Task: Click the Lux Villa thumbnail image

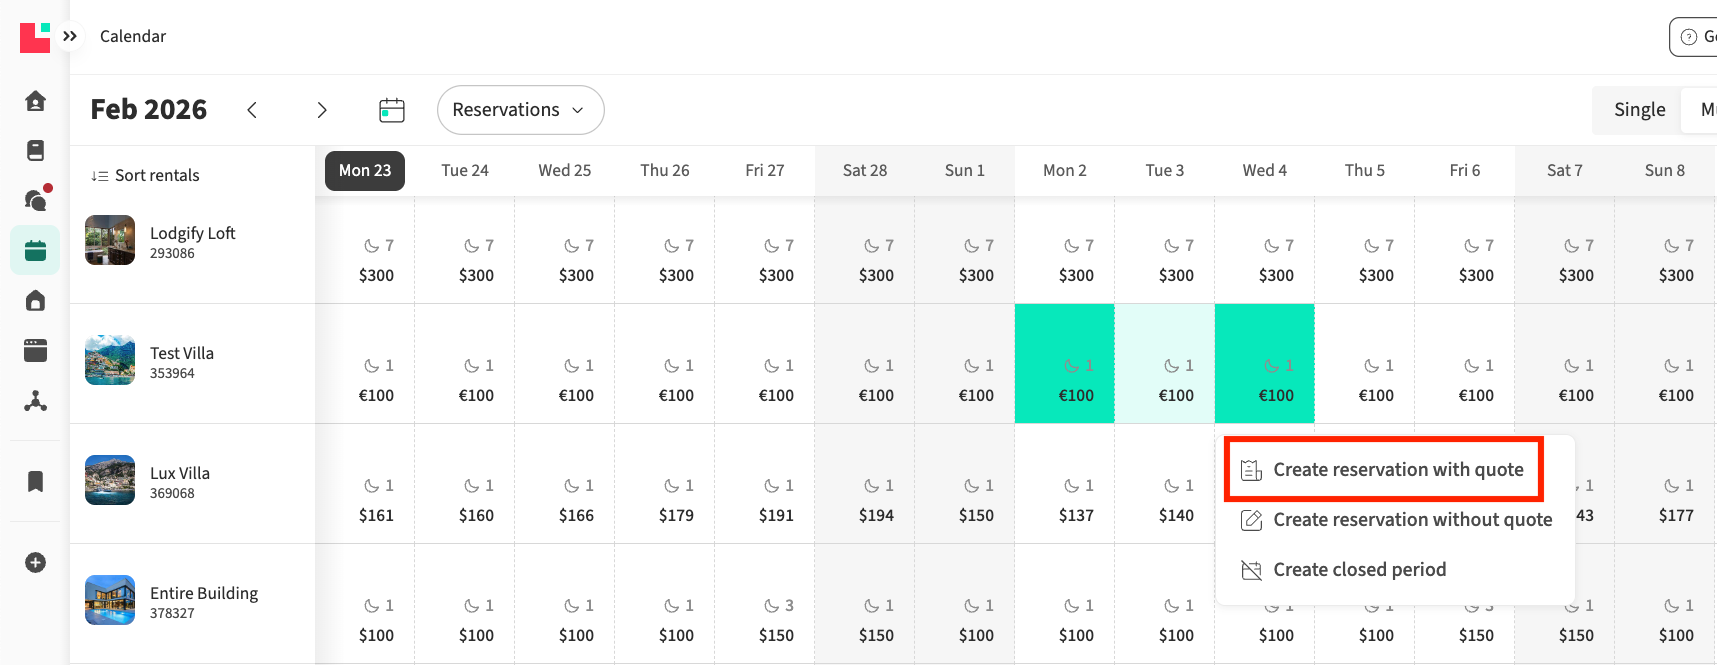Action: pyautogui.click(x=110, y=480)
